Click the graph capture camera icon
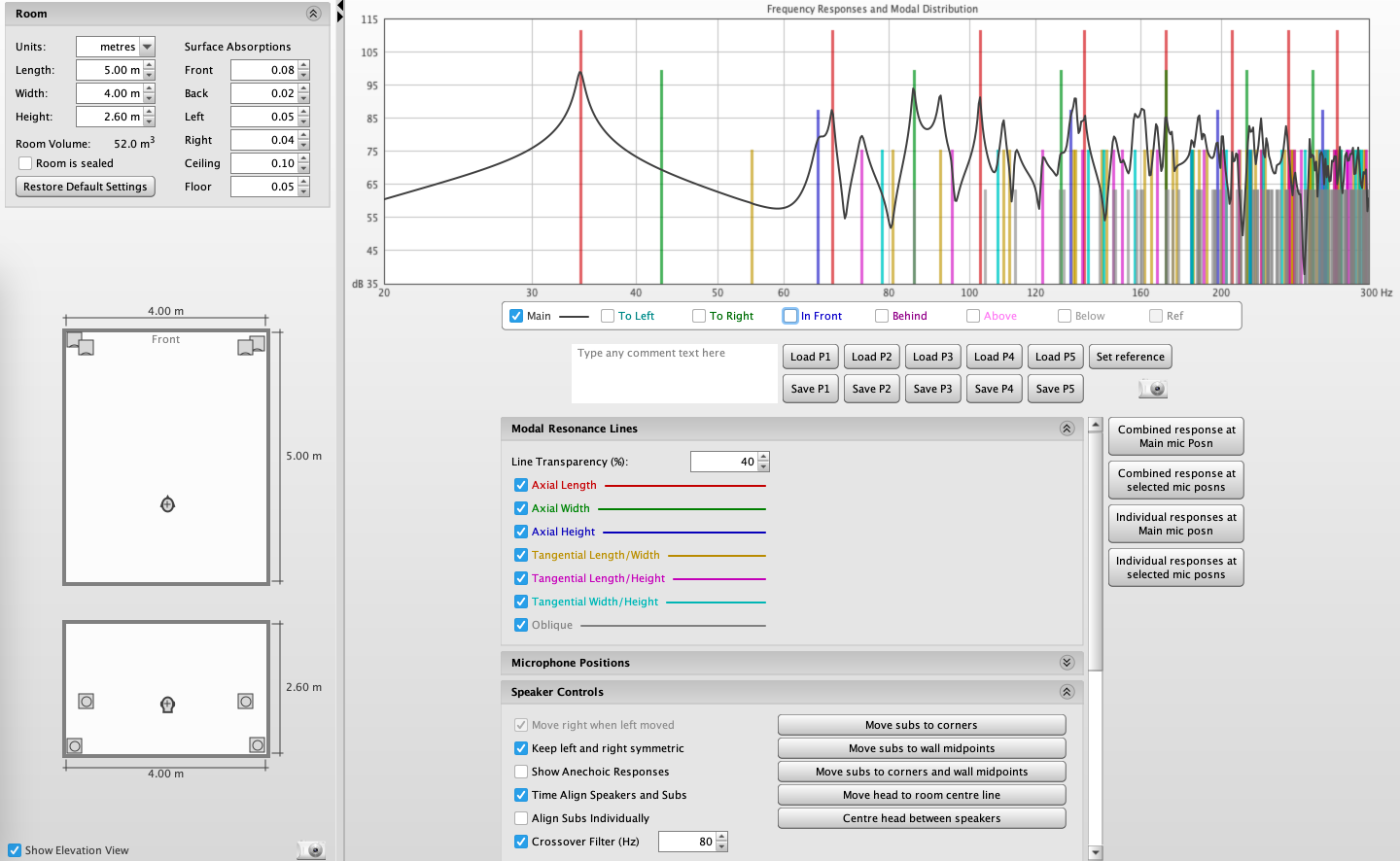The height and width of the screenshot is (861, 1400). [1153, 389]
